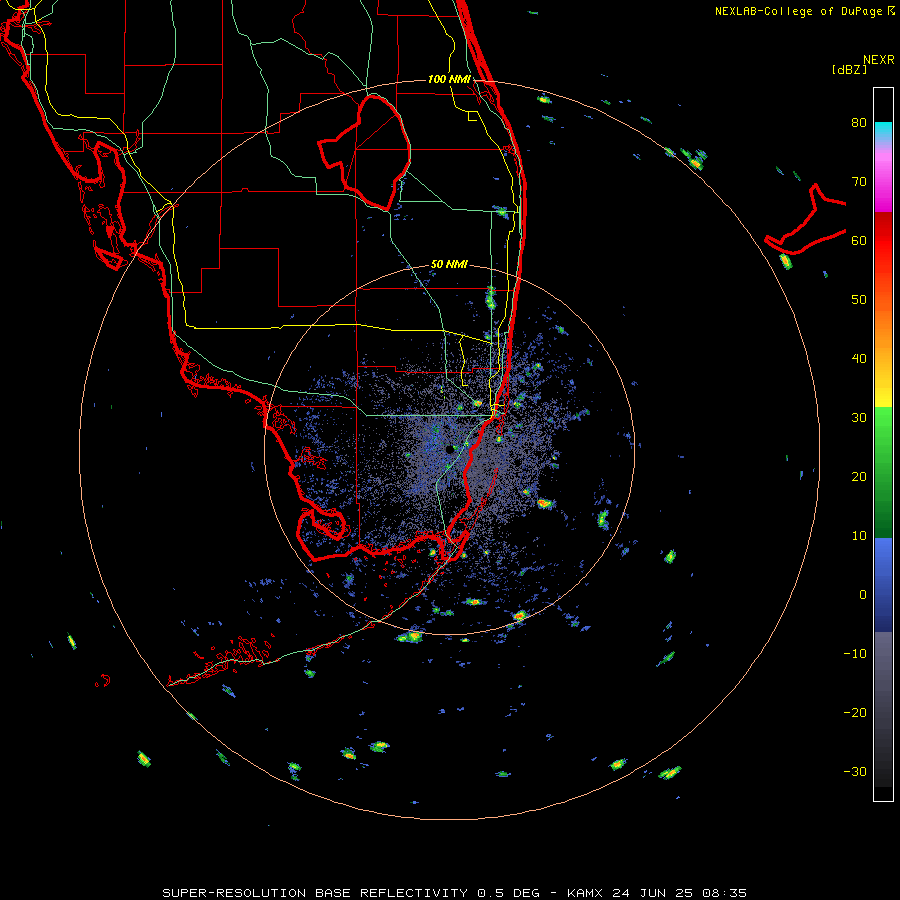Click the Lake Okeechobee red outline
Image resolution: width=900 pixels, height=900 pixels.
[364, 152]
